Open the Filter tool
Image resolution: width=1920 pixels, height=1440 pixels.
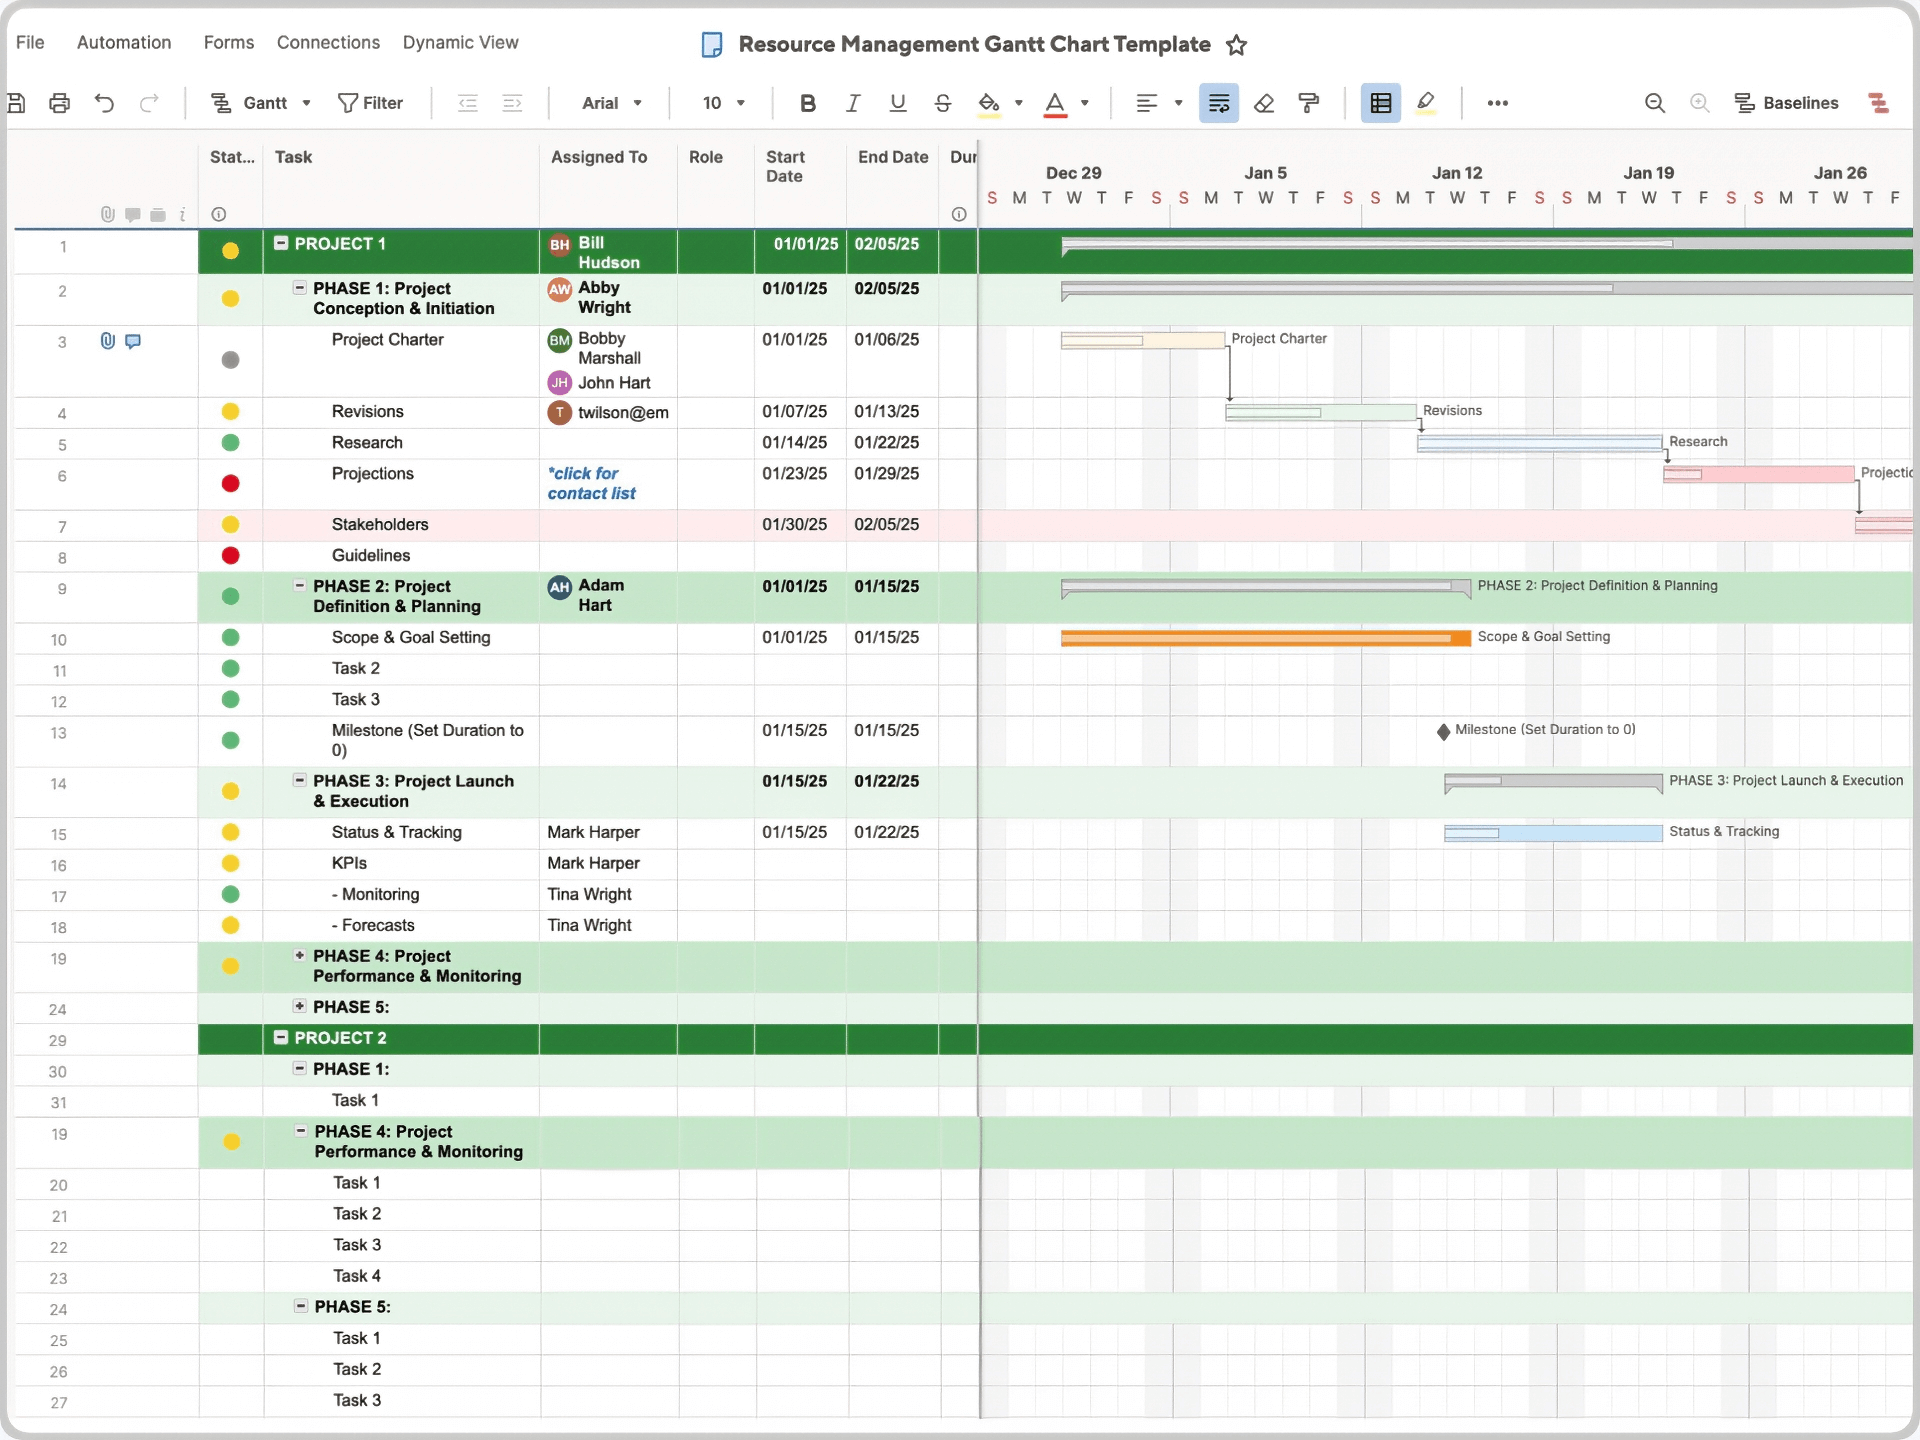pos(370,103)
